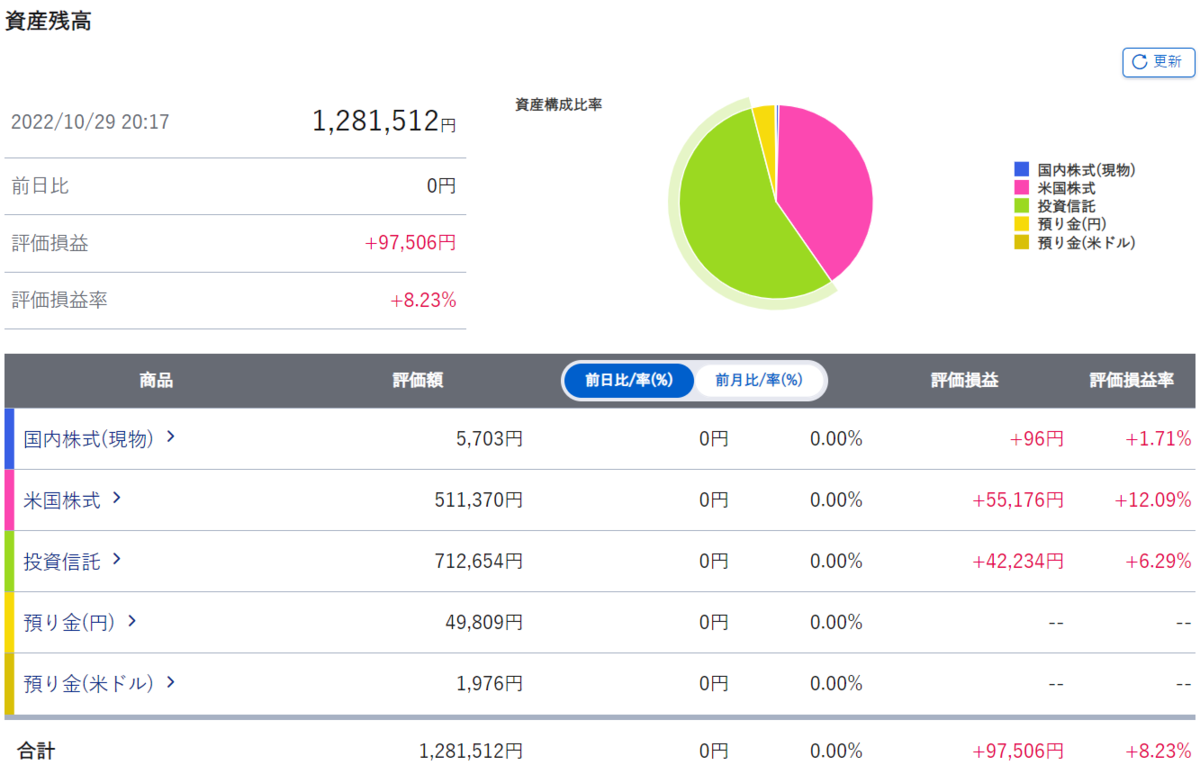This screenshot has height=783, width=1200.
Task: Switch to 前月比/率(%) view
Action: click(759, 380)
